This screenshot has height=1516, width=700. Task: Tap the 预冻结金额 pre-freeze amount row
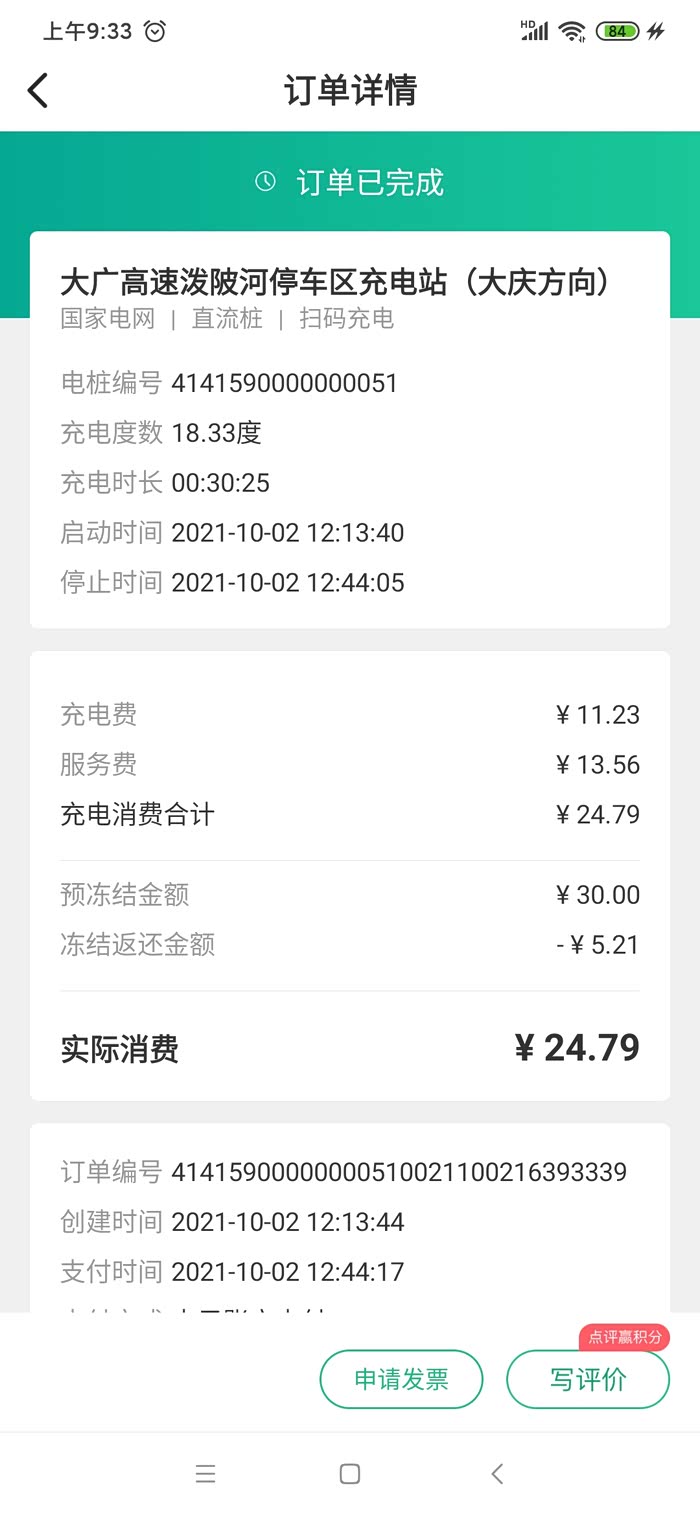tap(350, 895)
